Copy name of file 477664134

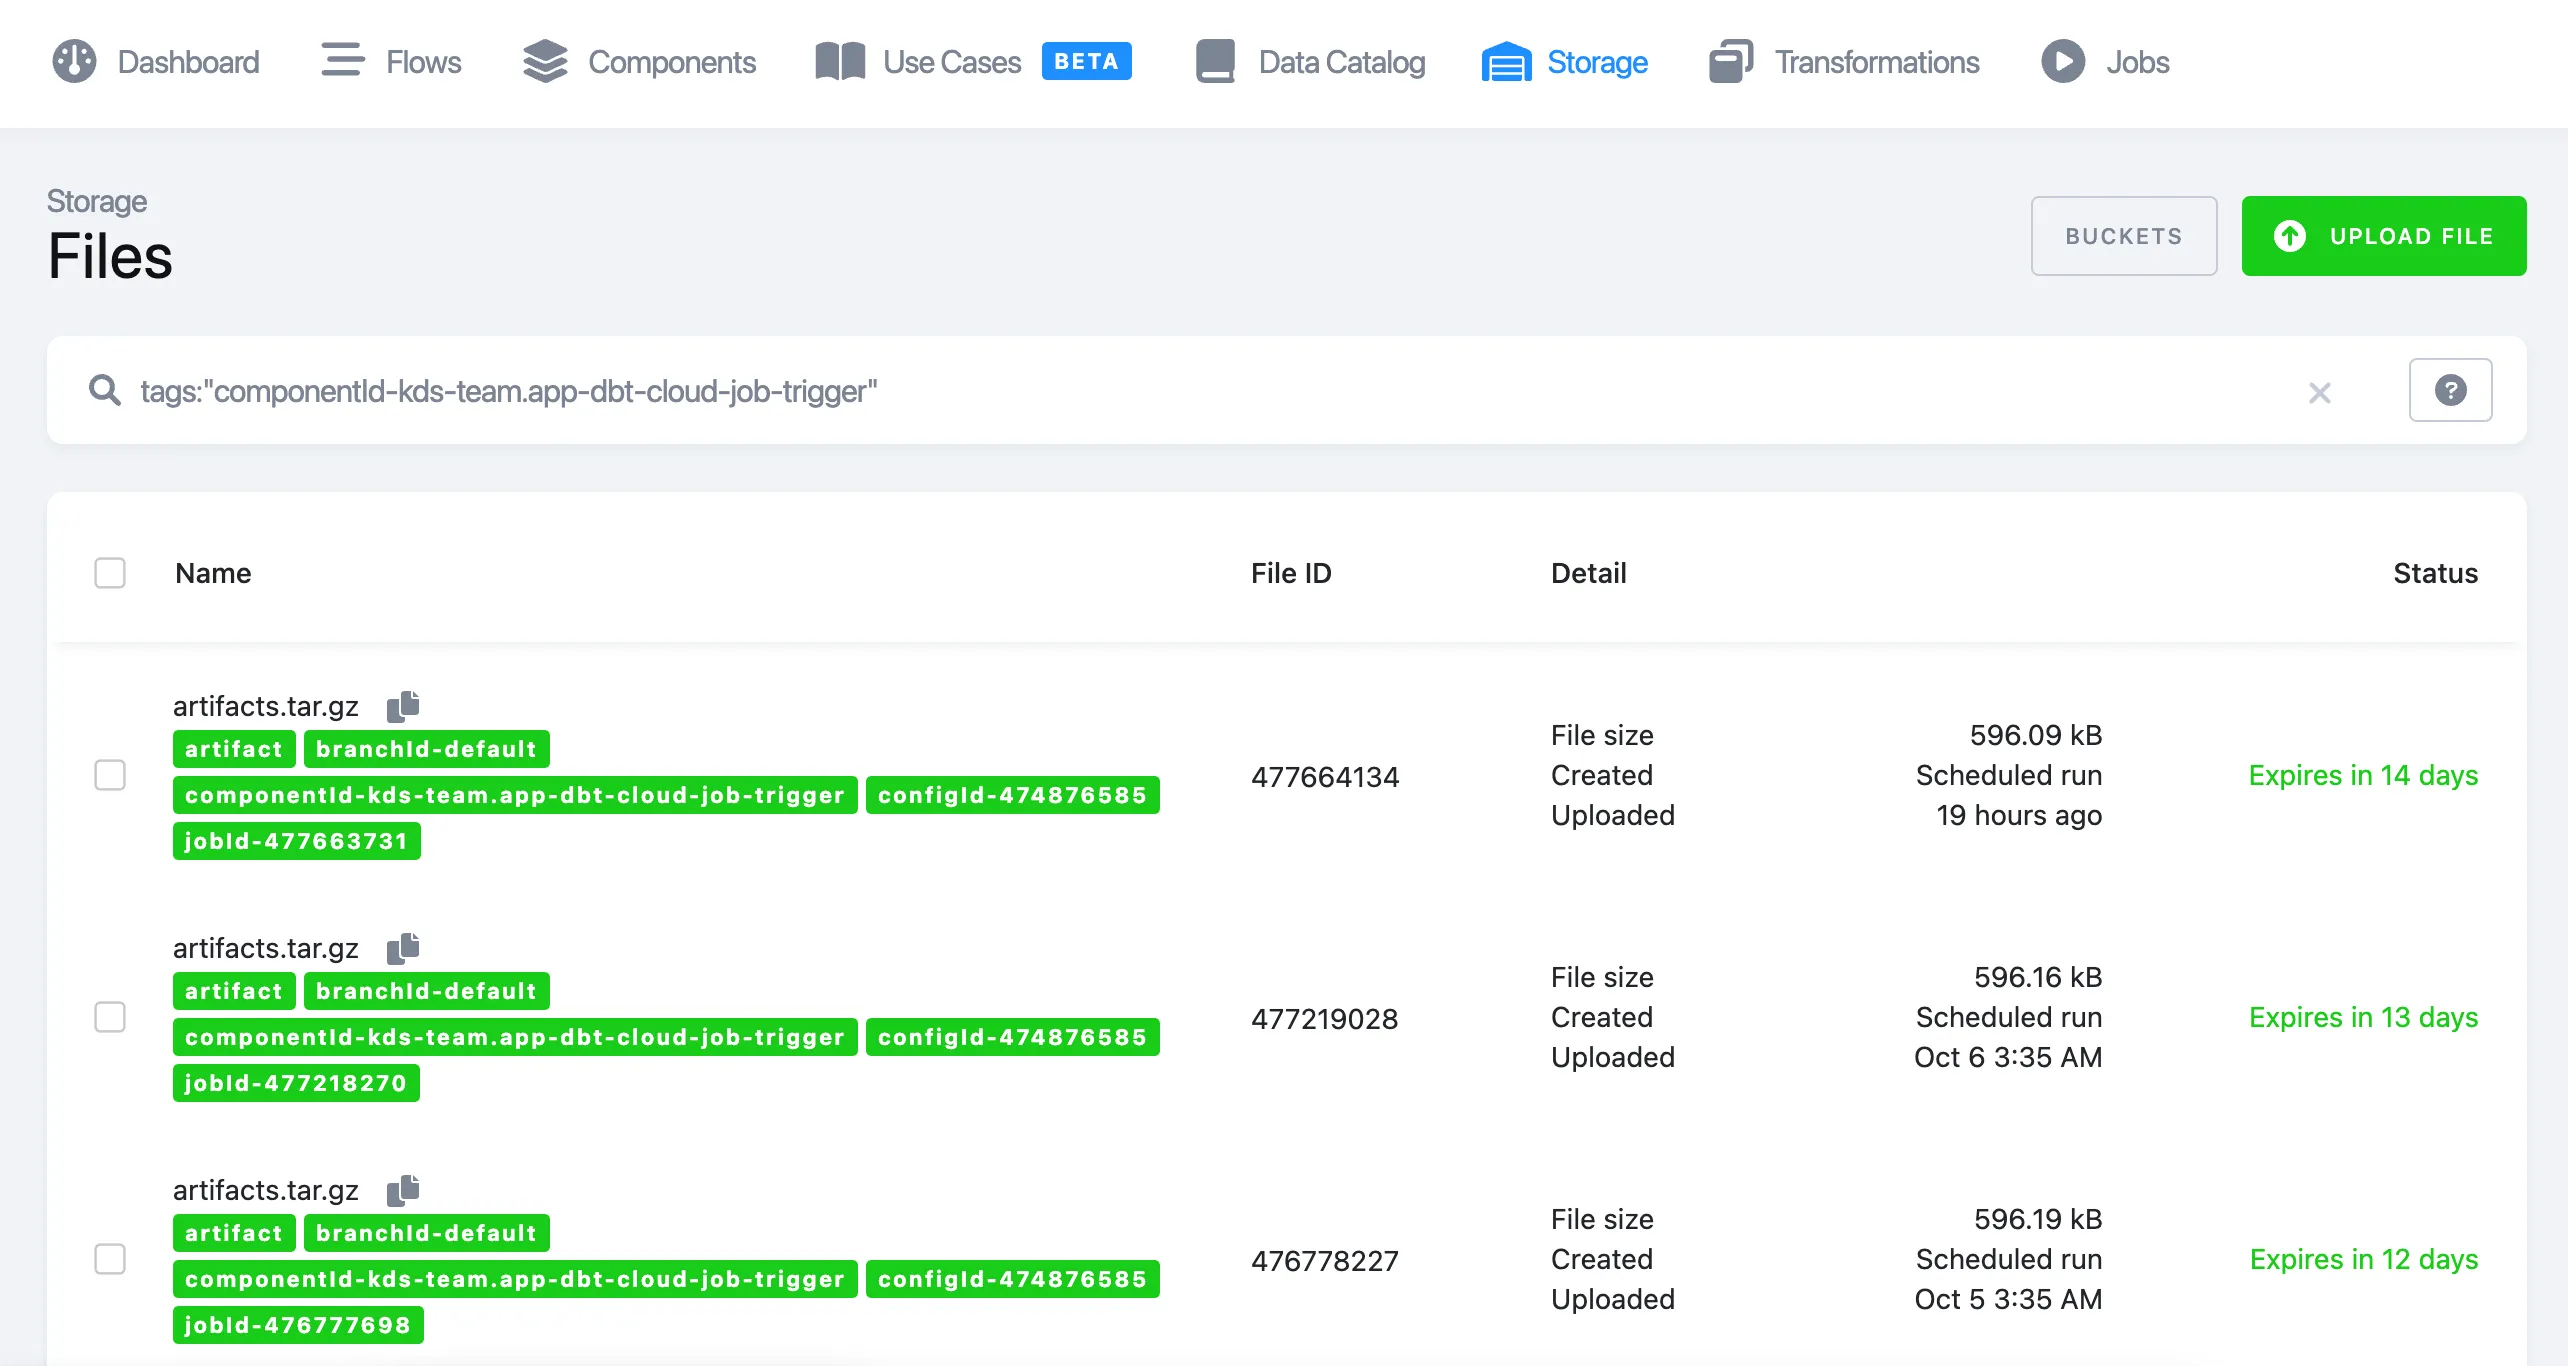403,706
